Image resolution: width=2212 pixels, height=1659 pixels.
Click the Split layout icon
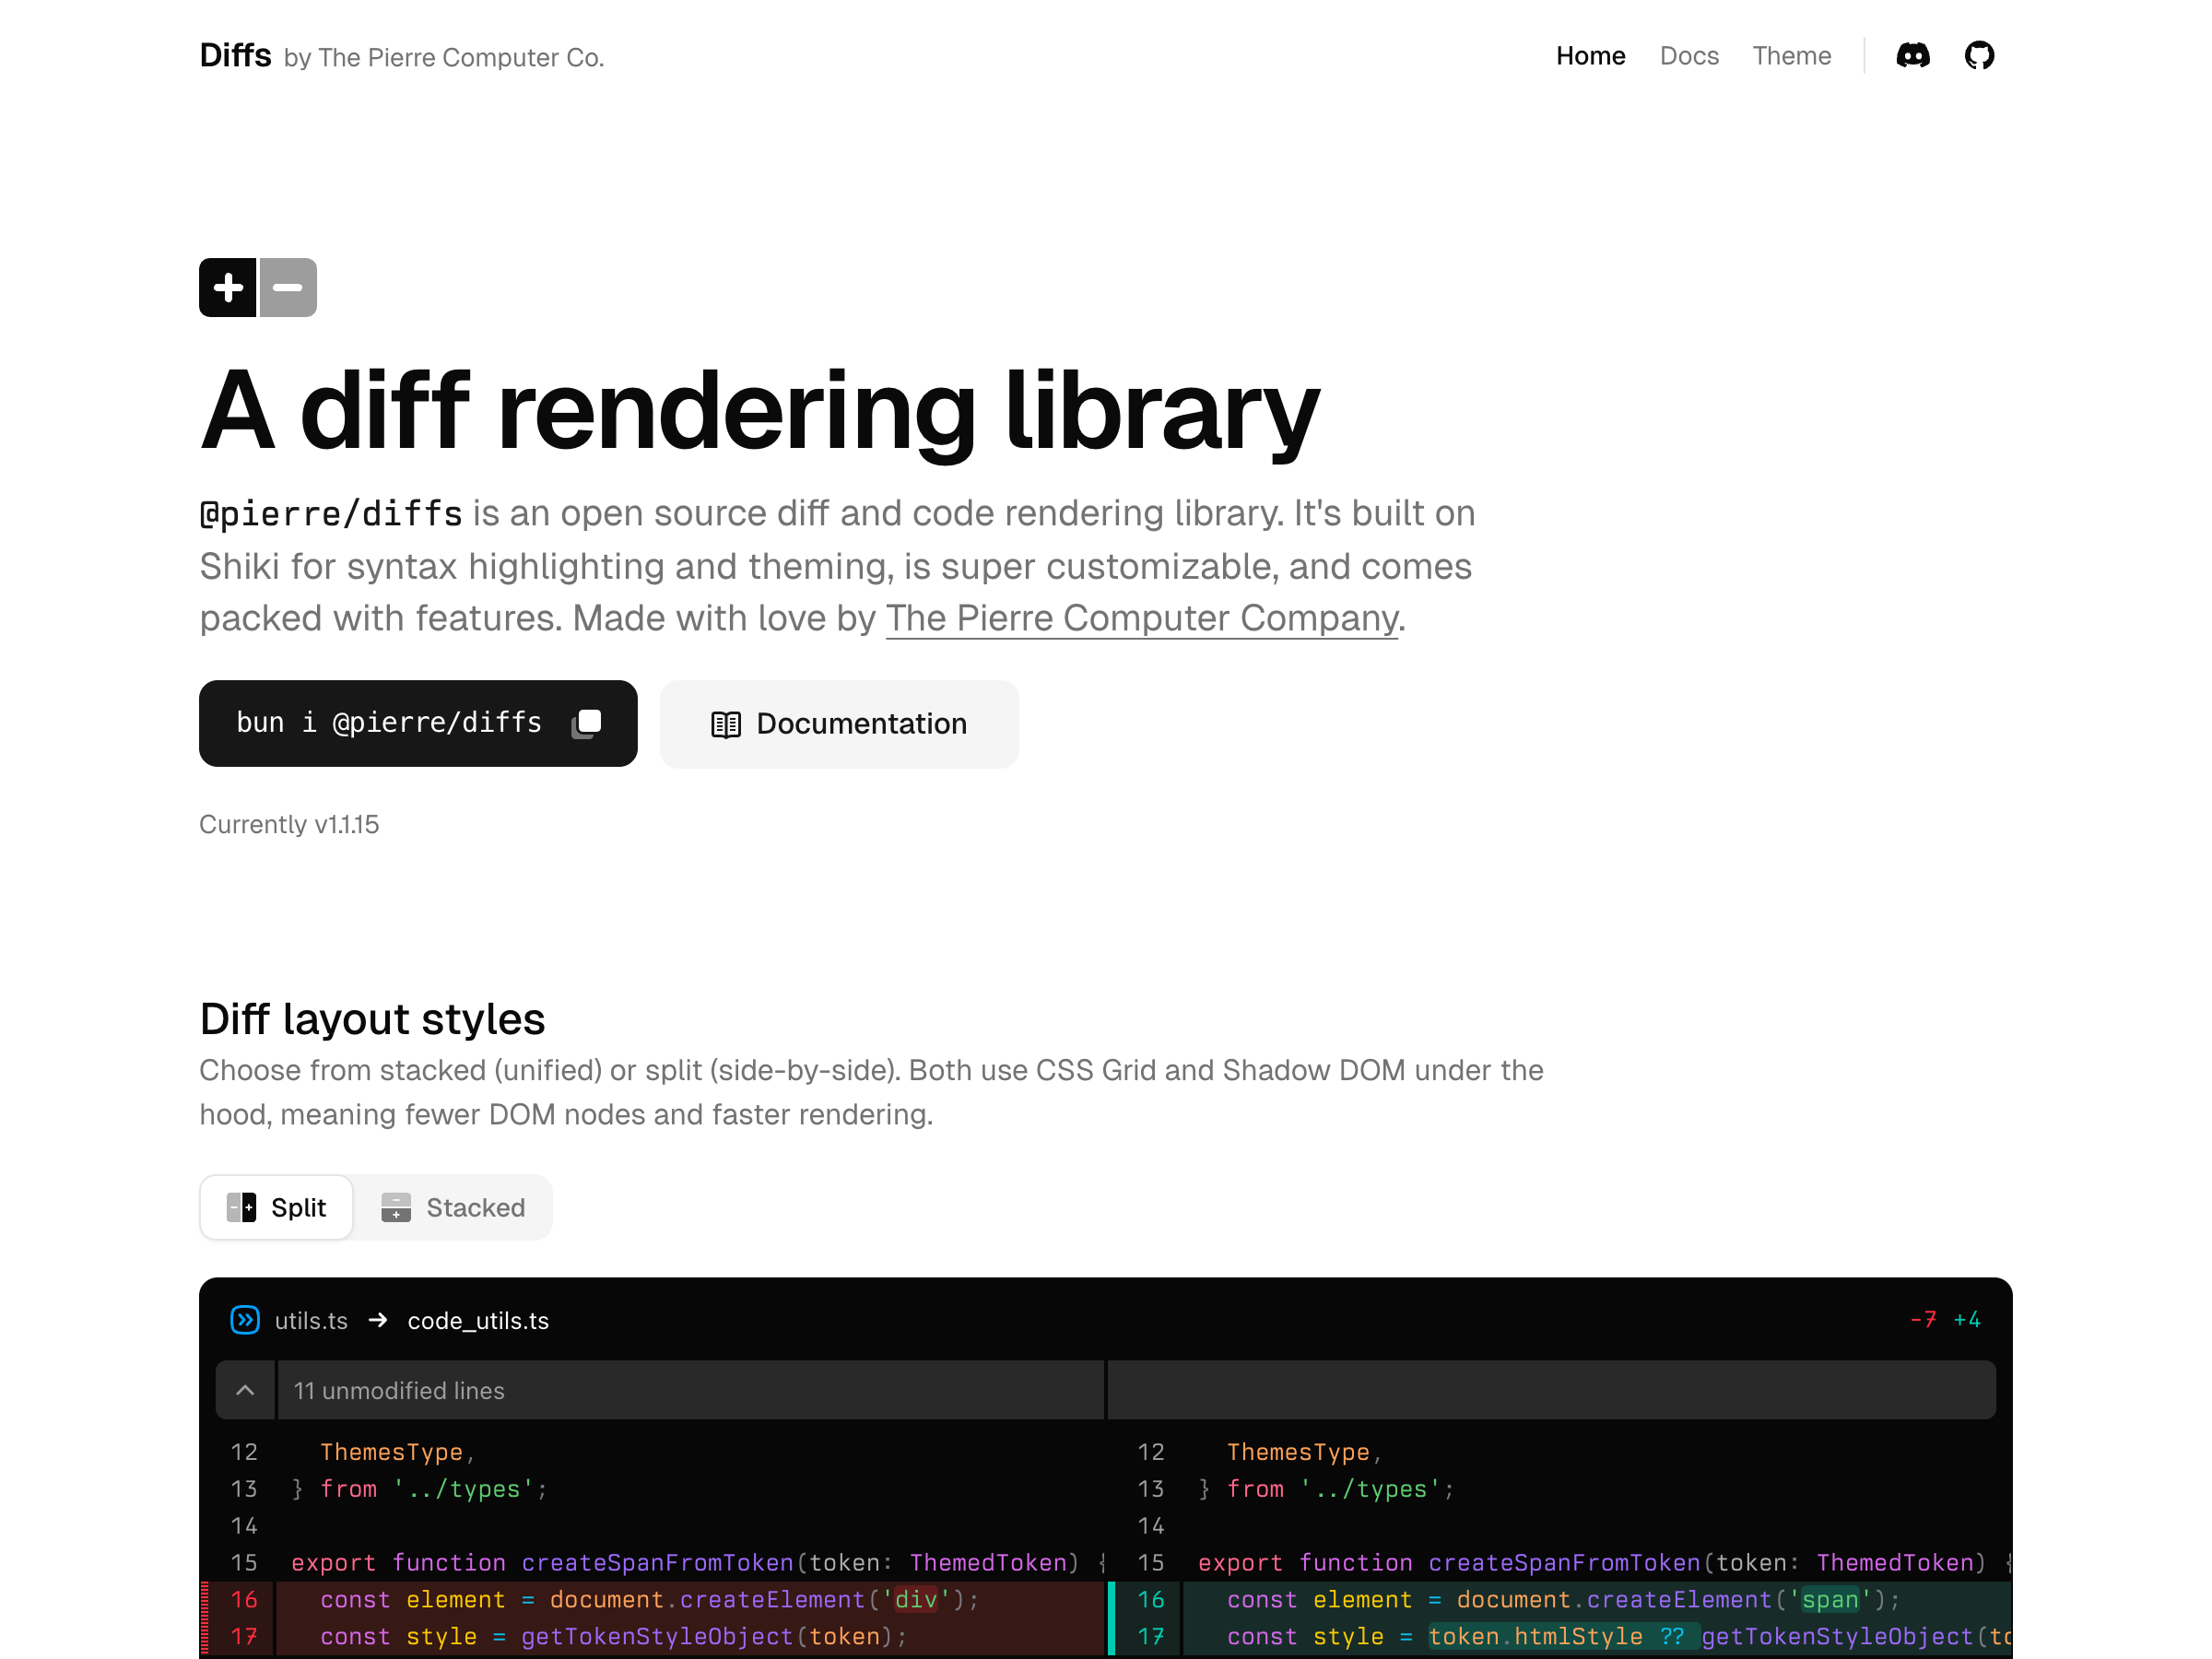pyautogui.click(x=241, y=1207)
